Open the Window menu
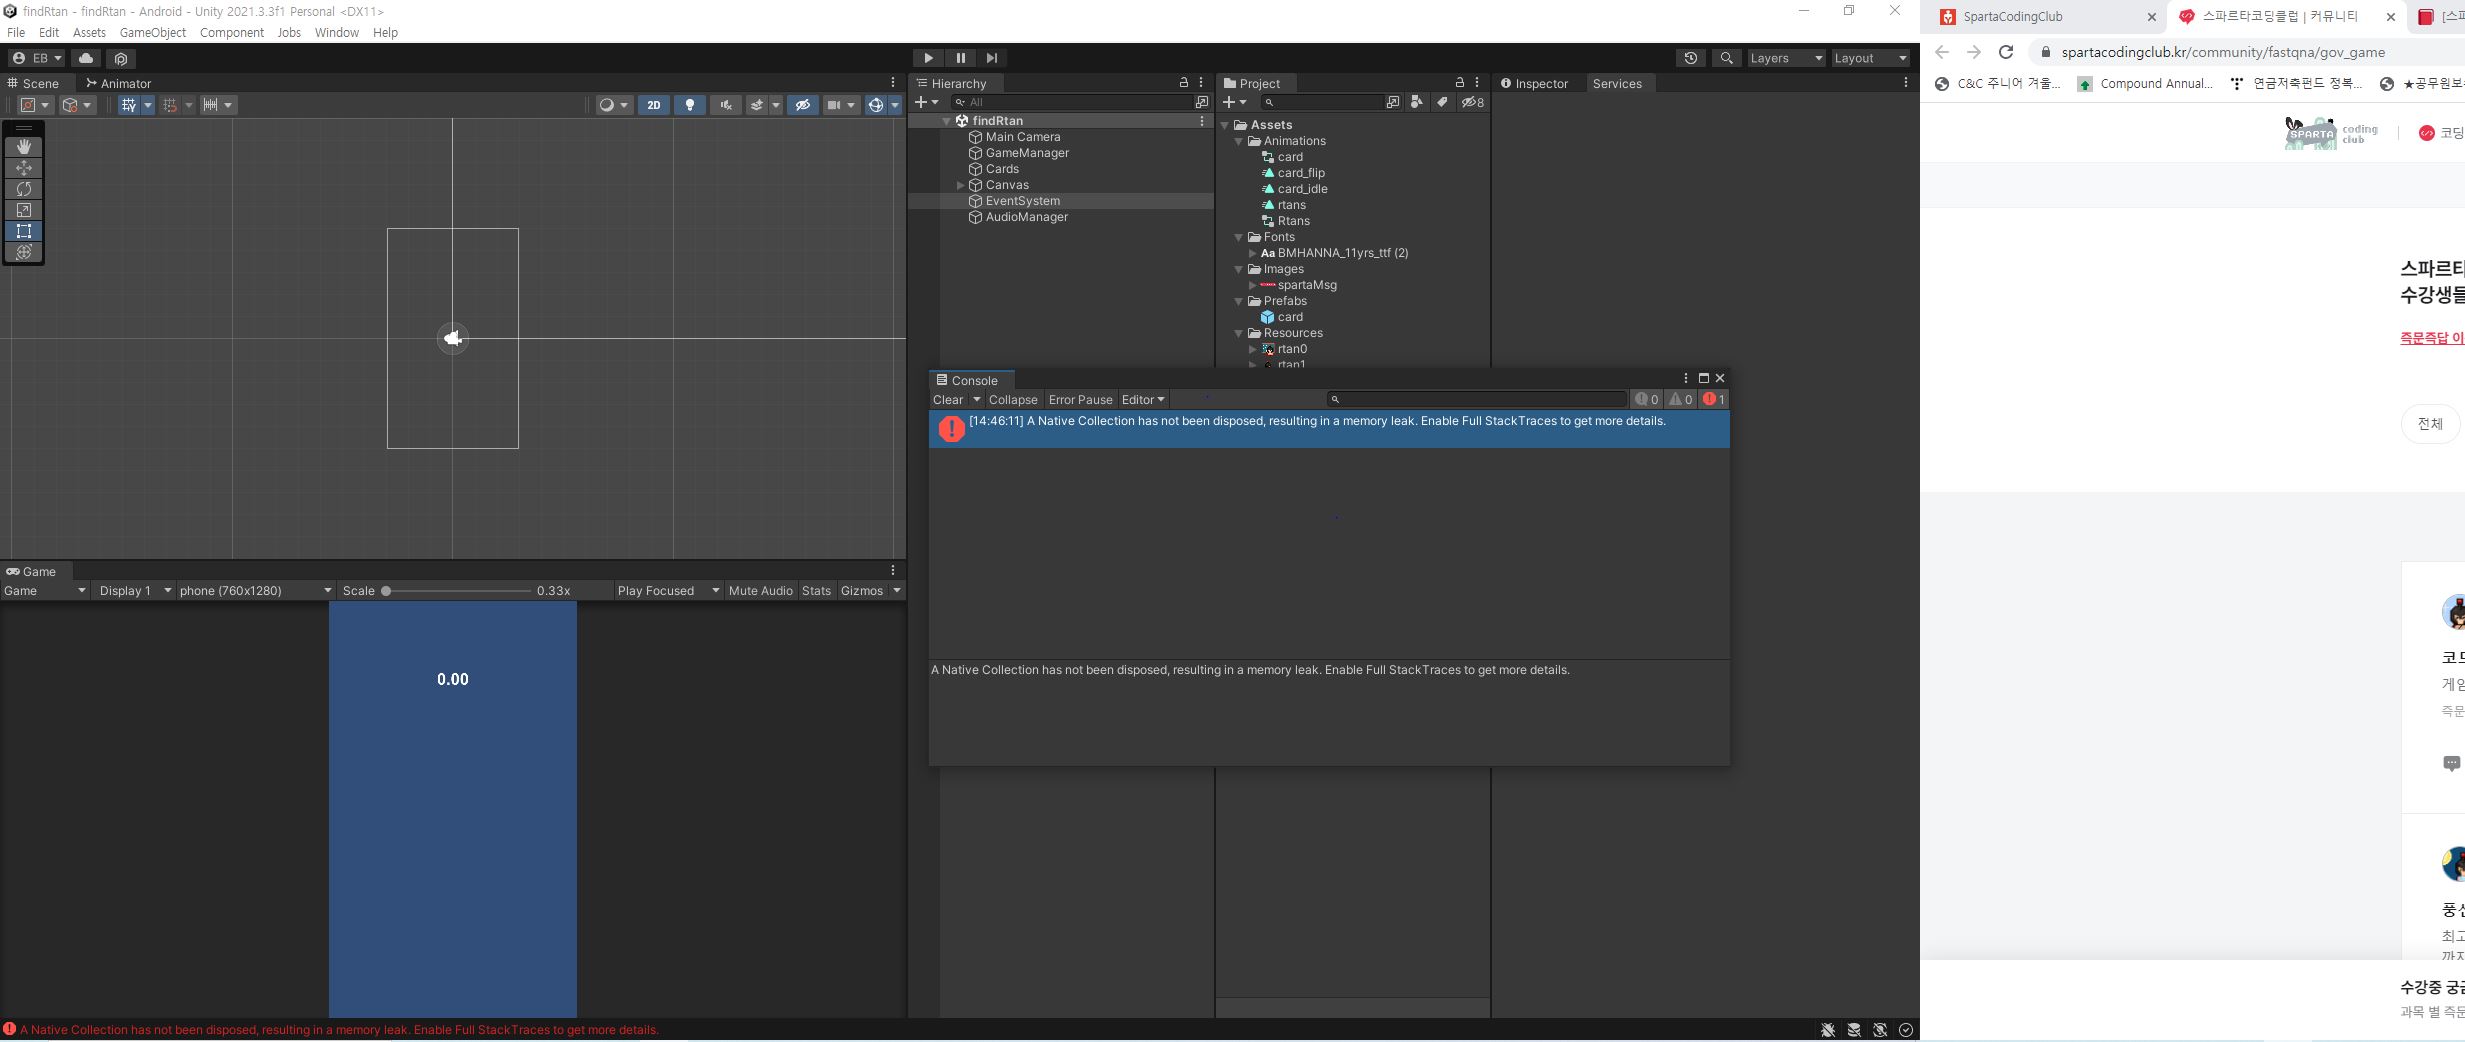 tap(336, 32)
